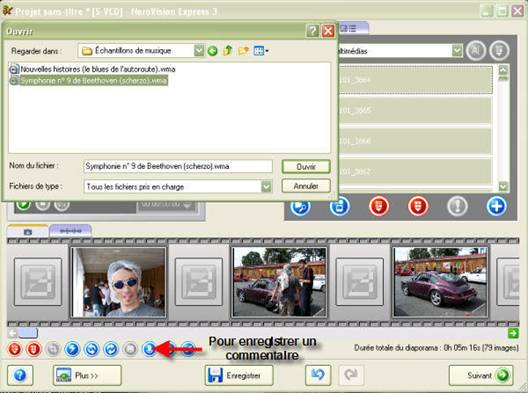Create a new folder in Ouvrir dialog
Image resolution: width=528 pixels, height=393 pixels.
243,51
